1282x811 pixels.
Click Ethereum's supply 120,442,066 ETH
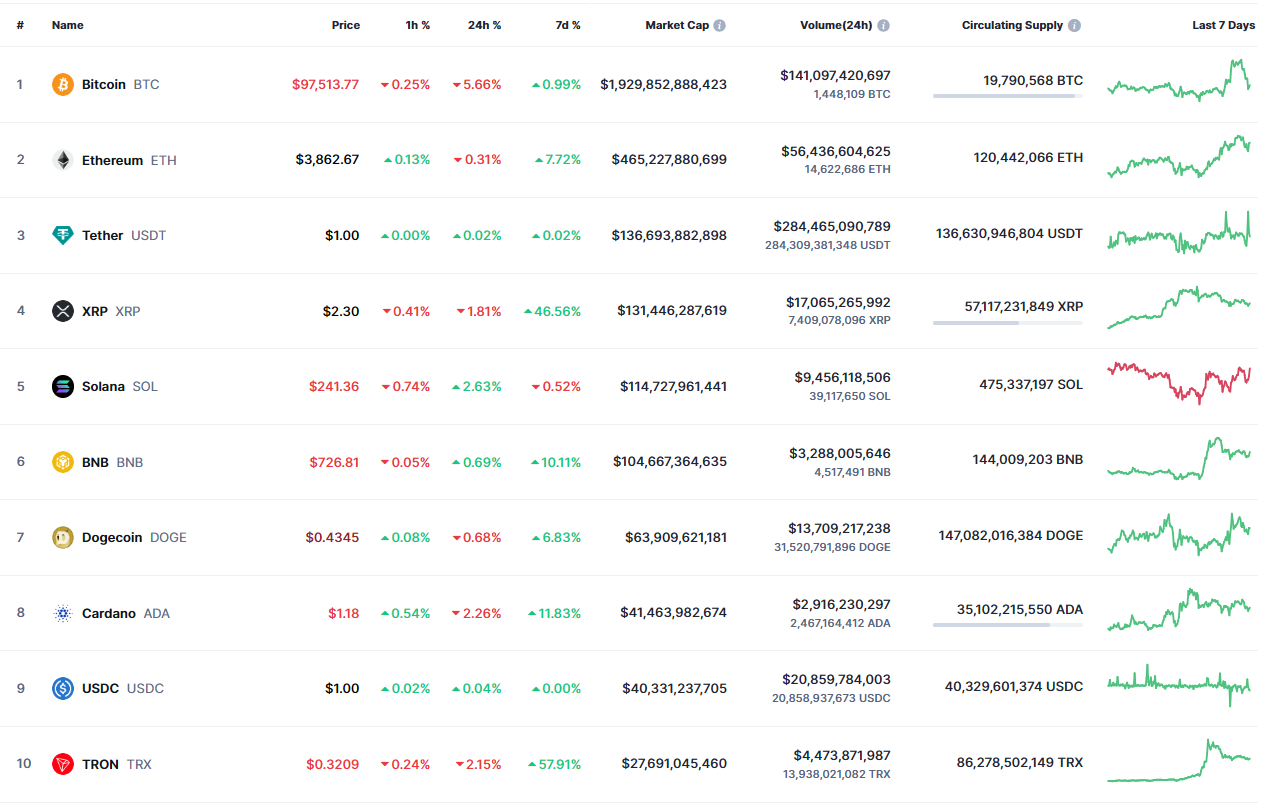point(1028,158)
